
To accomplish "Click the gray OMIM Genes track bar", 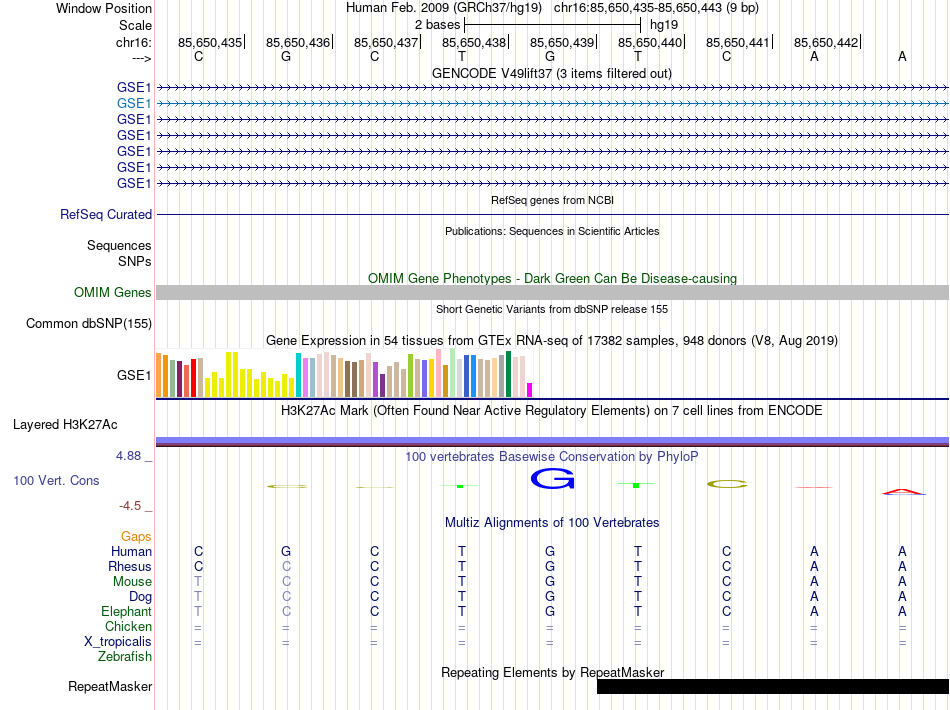I will point(552,292).
